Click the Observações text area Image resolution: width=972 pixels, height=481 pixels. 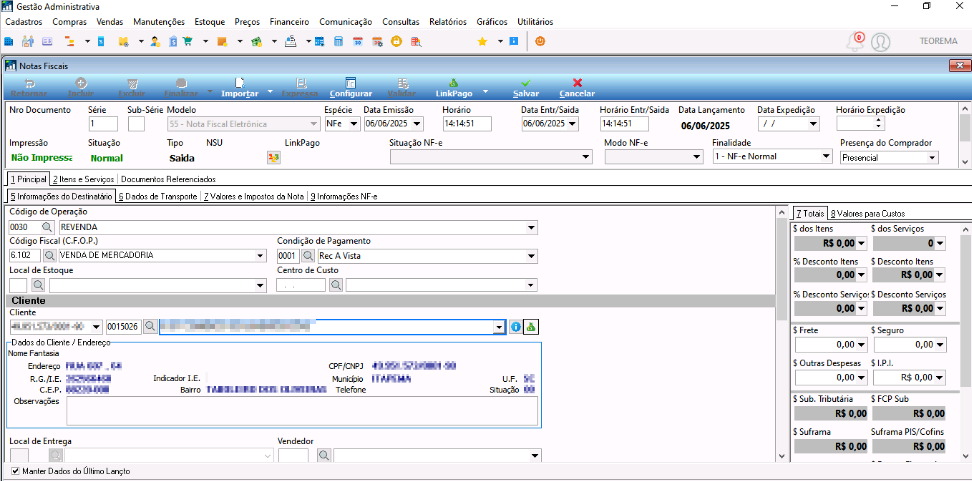[302, 411]
